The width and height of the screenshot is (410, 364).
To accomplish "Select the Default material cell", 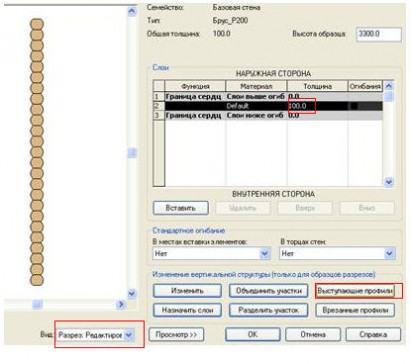I will point(256,106).
